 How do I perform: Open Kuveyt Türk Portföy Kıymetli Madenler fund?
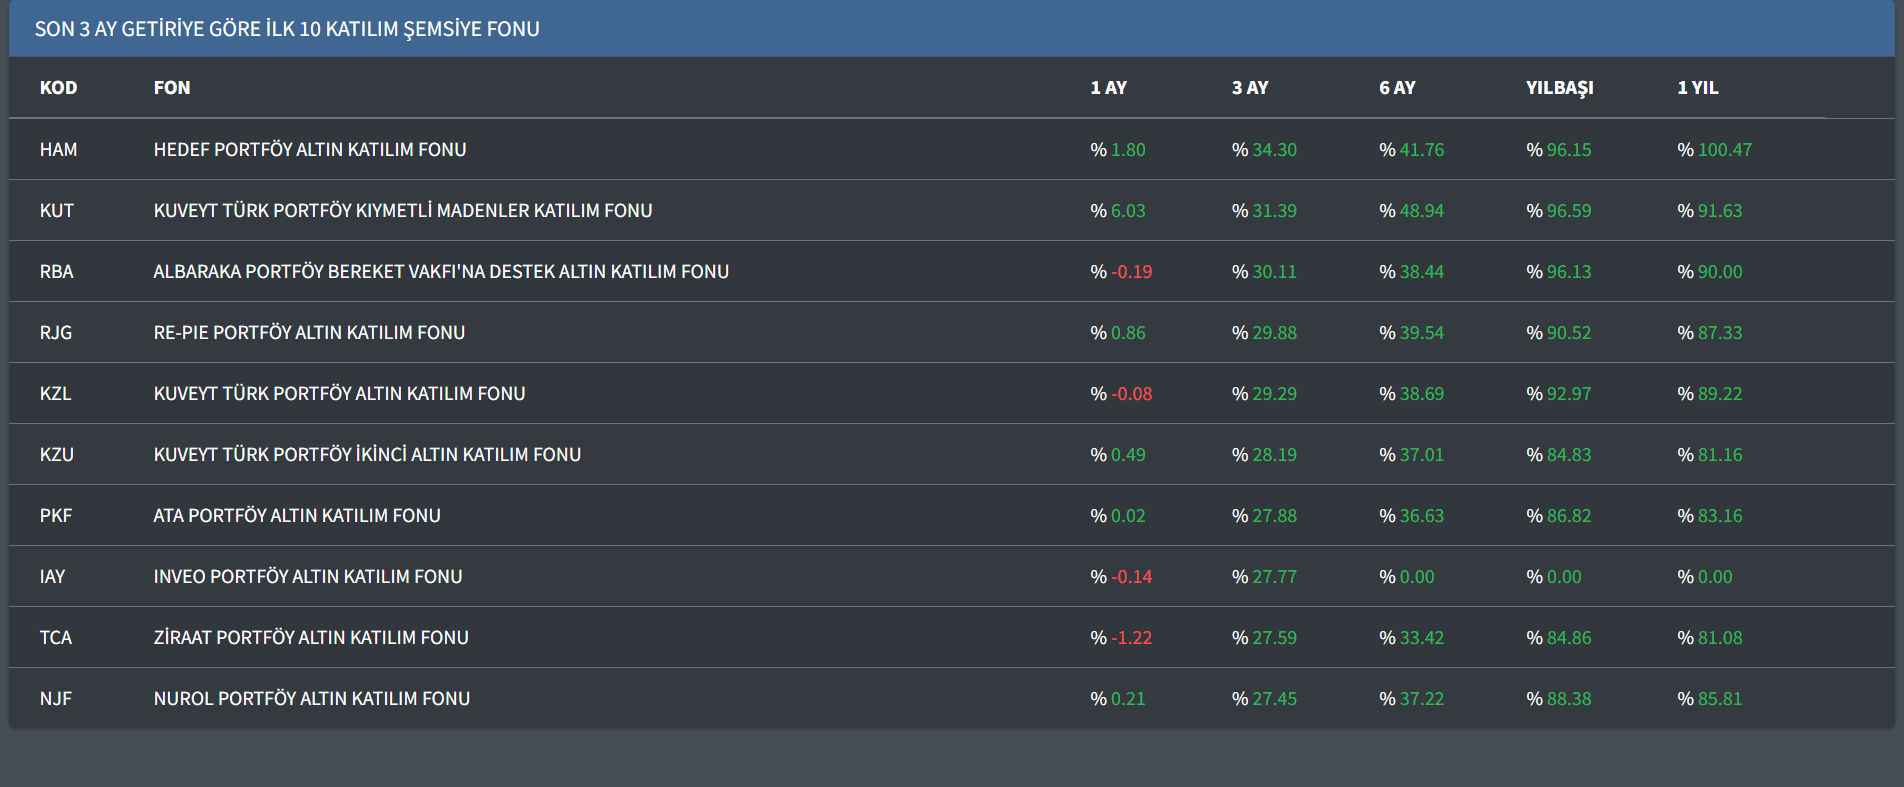(403, 211)
